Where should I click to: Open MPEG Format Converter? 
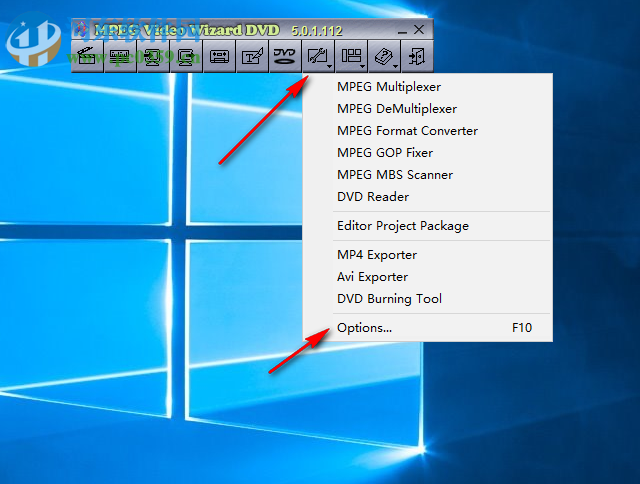(x=427, y=131)
